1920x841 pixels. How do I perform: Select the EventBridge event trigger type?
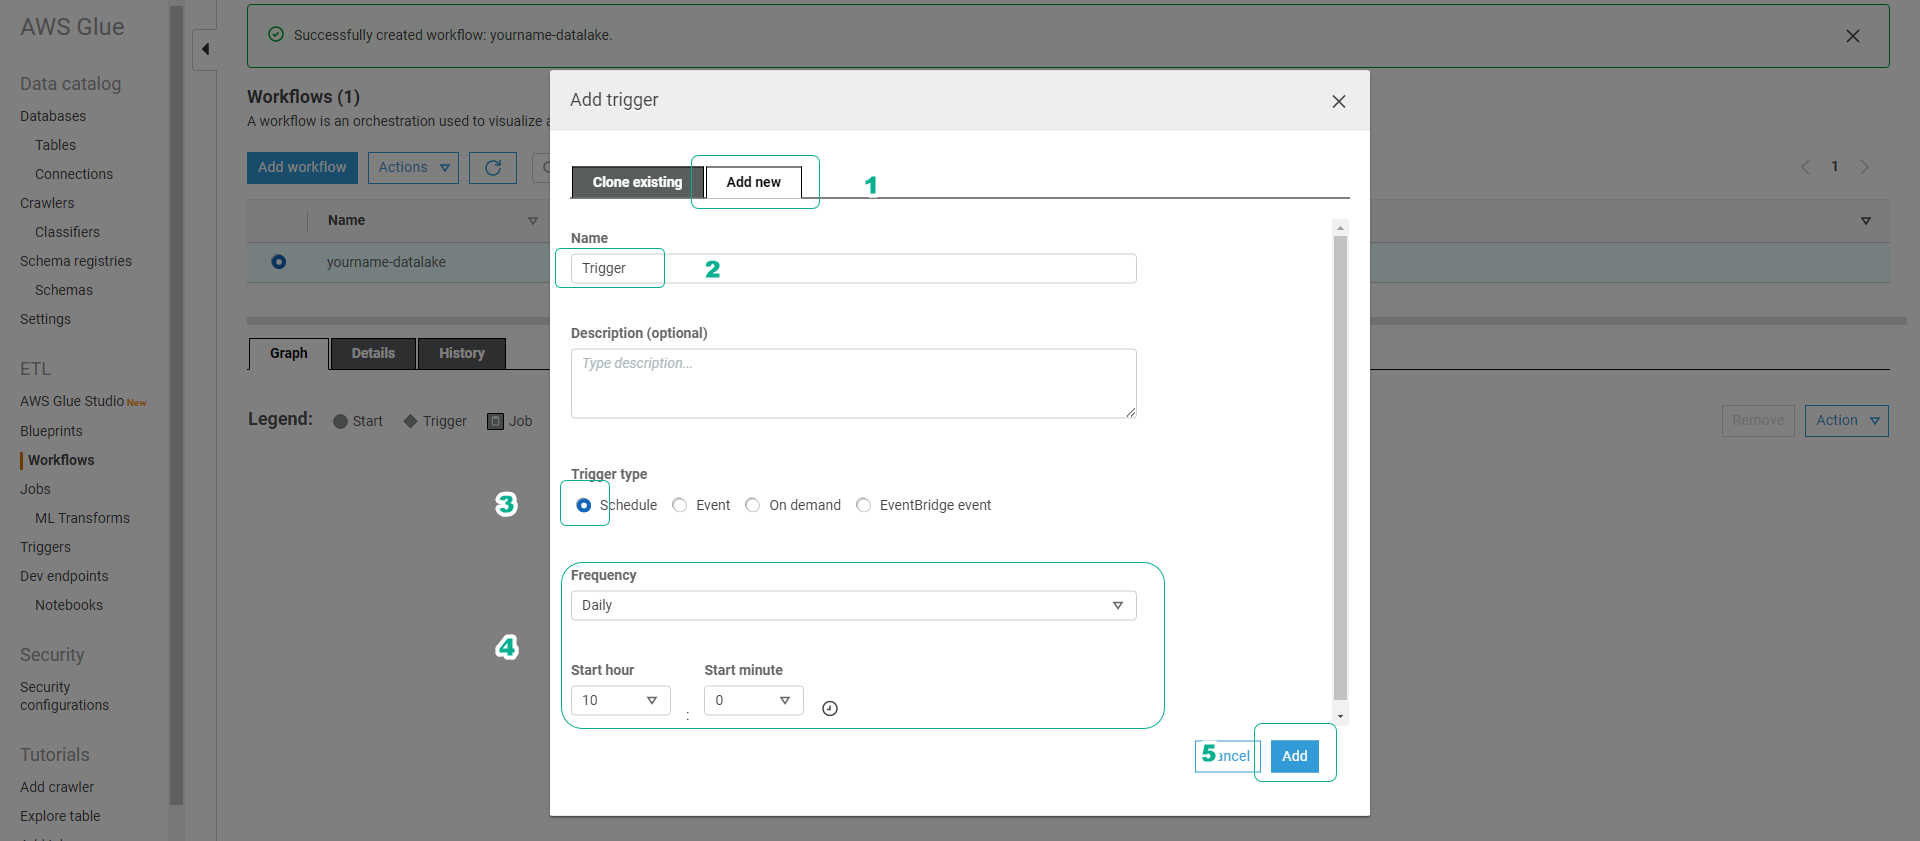(x=864, y=506)
